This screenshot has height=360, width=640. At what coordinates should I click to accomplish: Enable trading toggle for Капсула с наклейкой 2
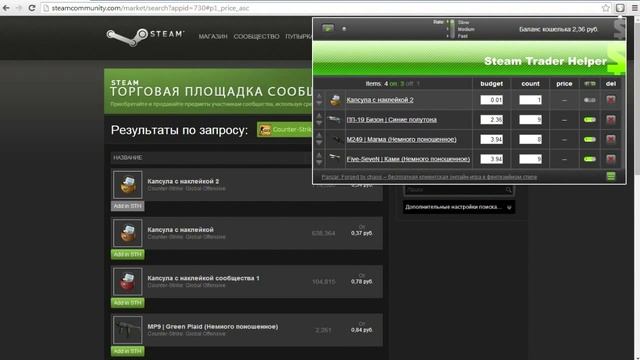[x=589, y=100]
